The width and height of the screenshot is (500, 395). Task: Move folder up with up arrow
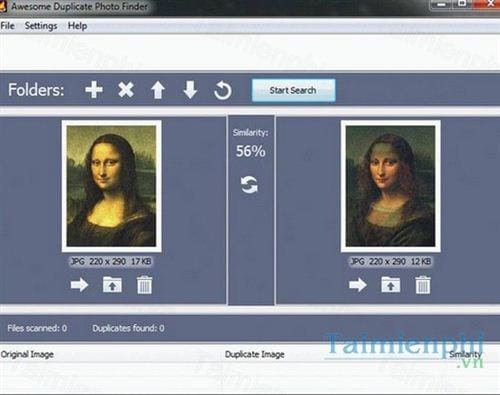point(158,90)
